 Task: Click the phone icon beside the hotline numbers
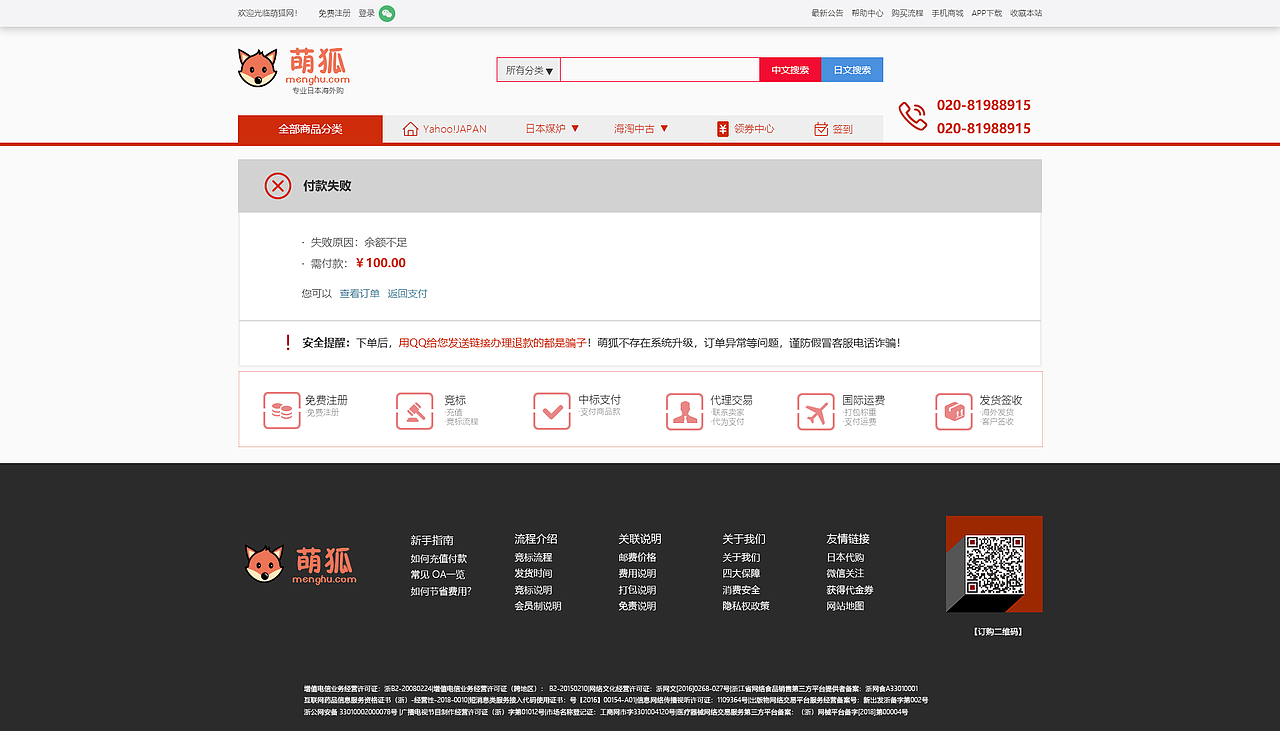pyautogui.click(x=913, y=116)
